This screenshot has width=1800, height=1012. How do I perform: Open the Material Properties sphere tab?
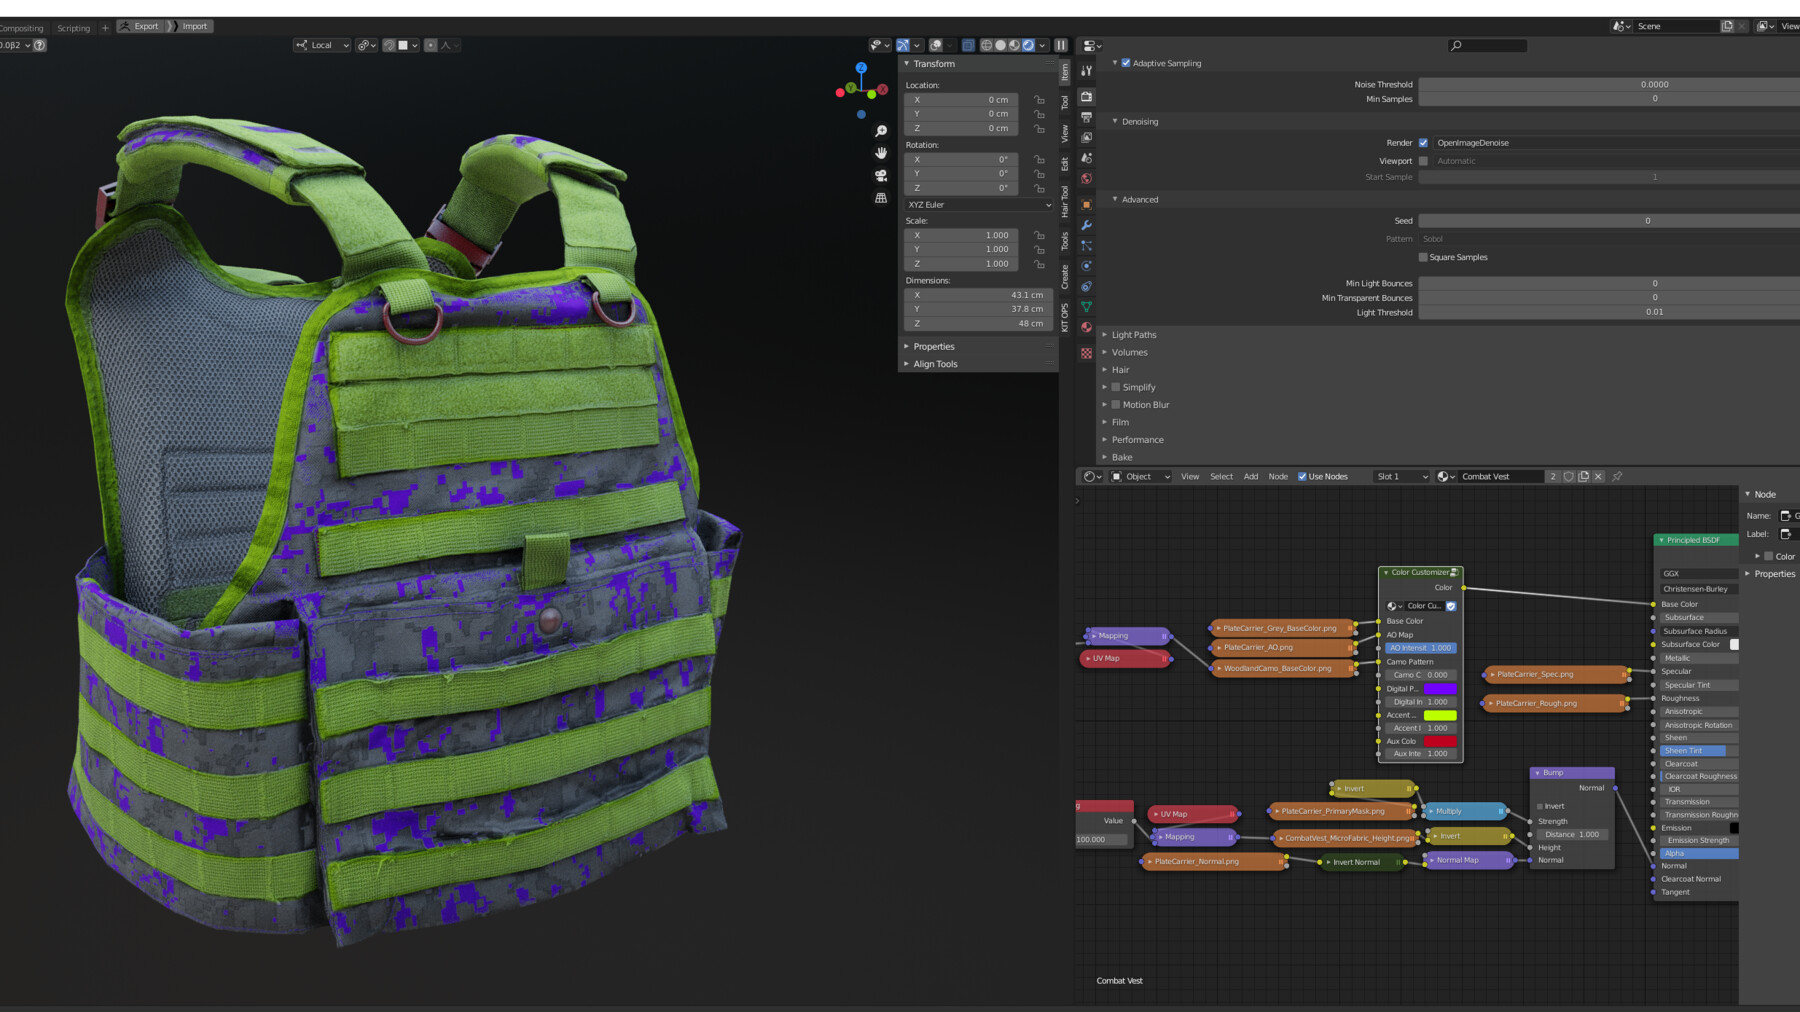pyautogui.click(x=1086, y=331)
